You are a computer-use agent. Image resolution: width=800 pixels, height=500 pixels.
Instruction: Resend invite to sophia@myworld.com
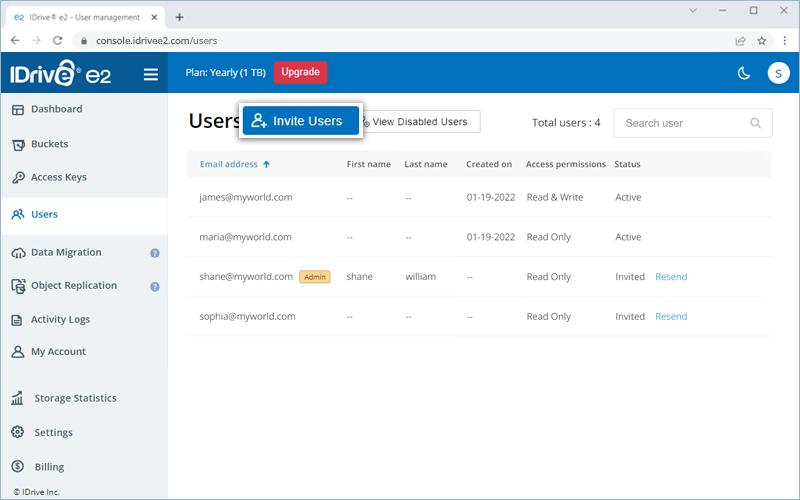[x=671, y=317]
